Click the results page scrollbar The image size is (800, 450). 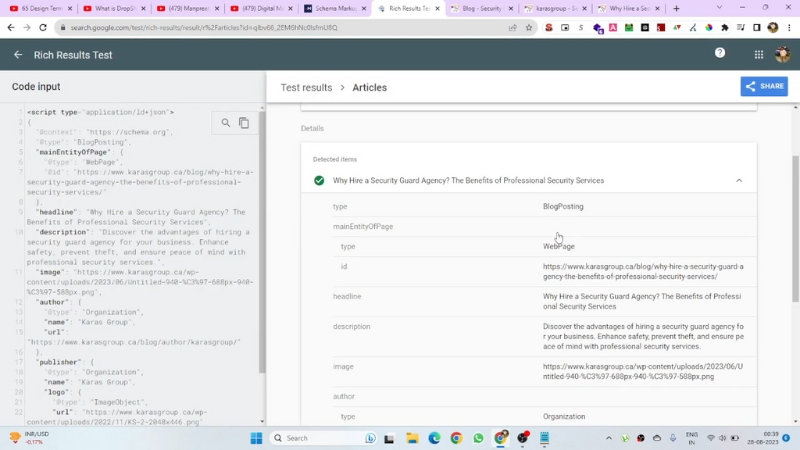click(796, 229)
